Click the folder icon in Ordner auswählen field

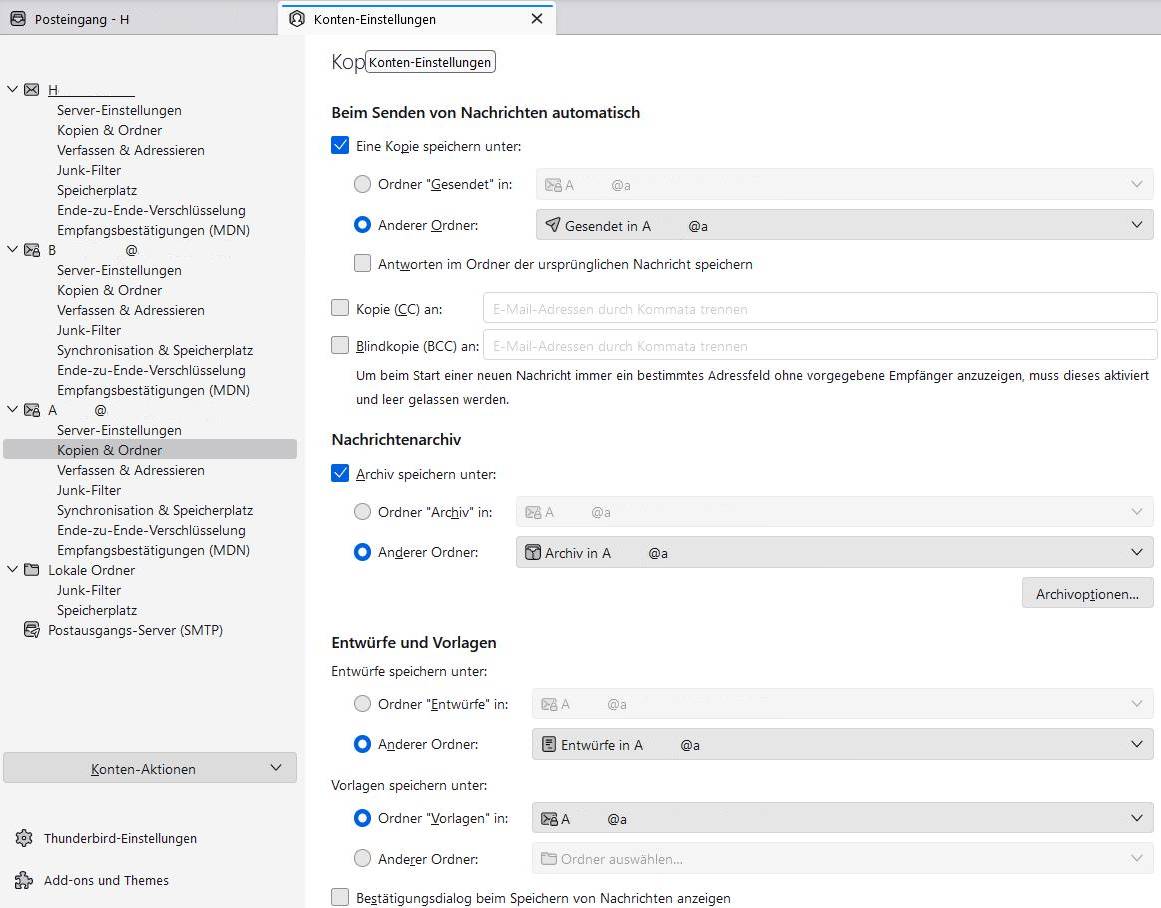tap(549, 858)
